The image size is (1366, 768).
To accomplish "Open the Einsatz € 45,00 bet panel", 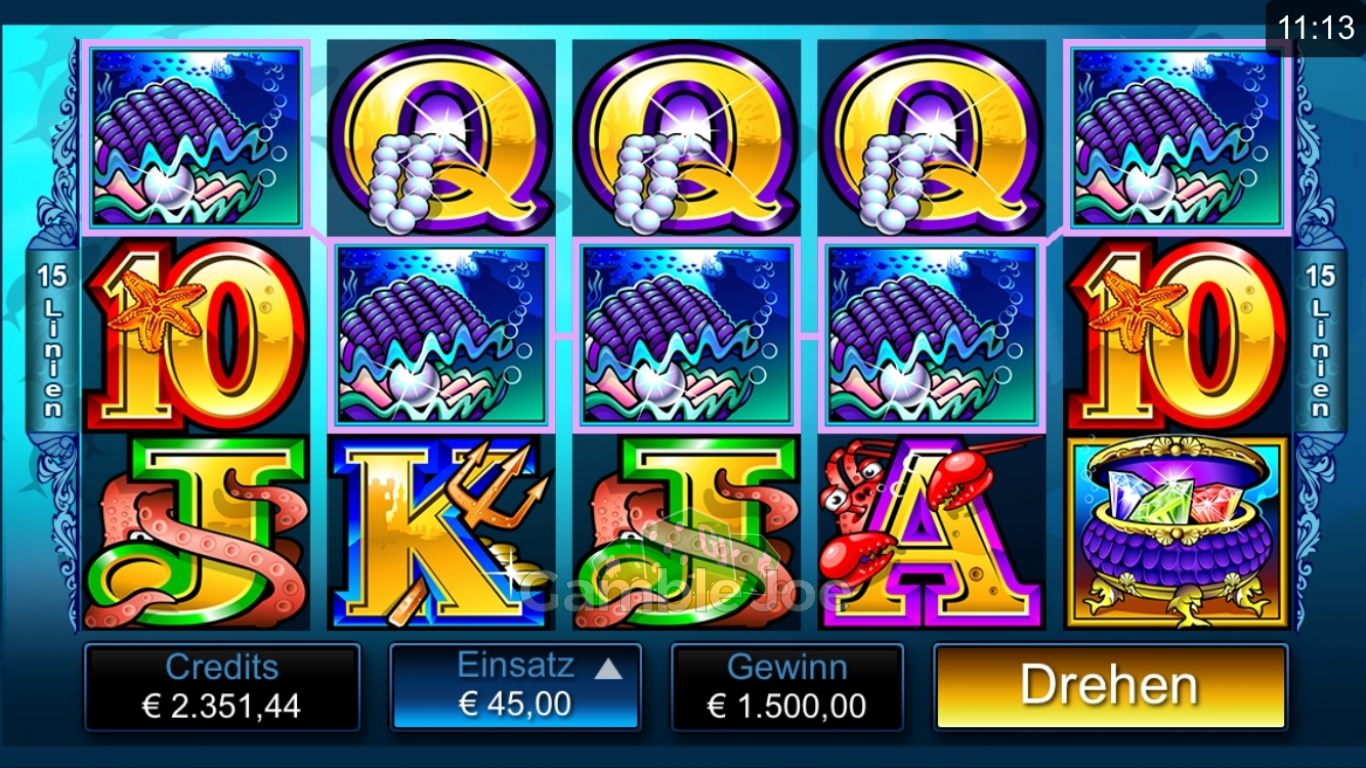I will 515,687.
